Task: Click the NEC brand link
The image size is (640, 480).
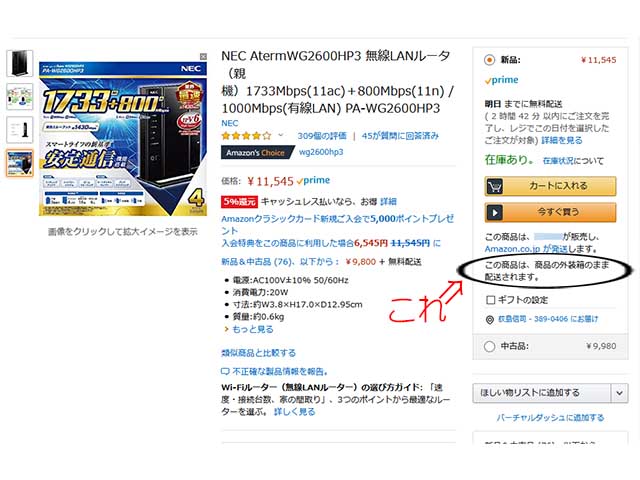Action: click(x=230, y=123)
